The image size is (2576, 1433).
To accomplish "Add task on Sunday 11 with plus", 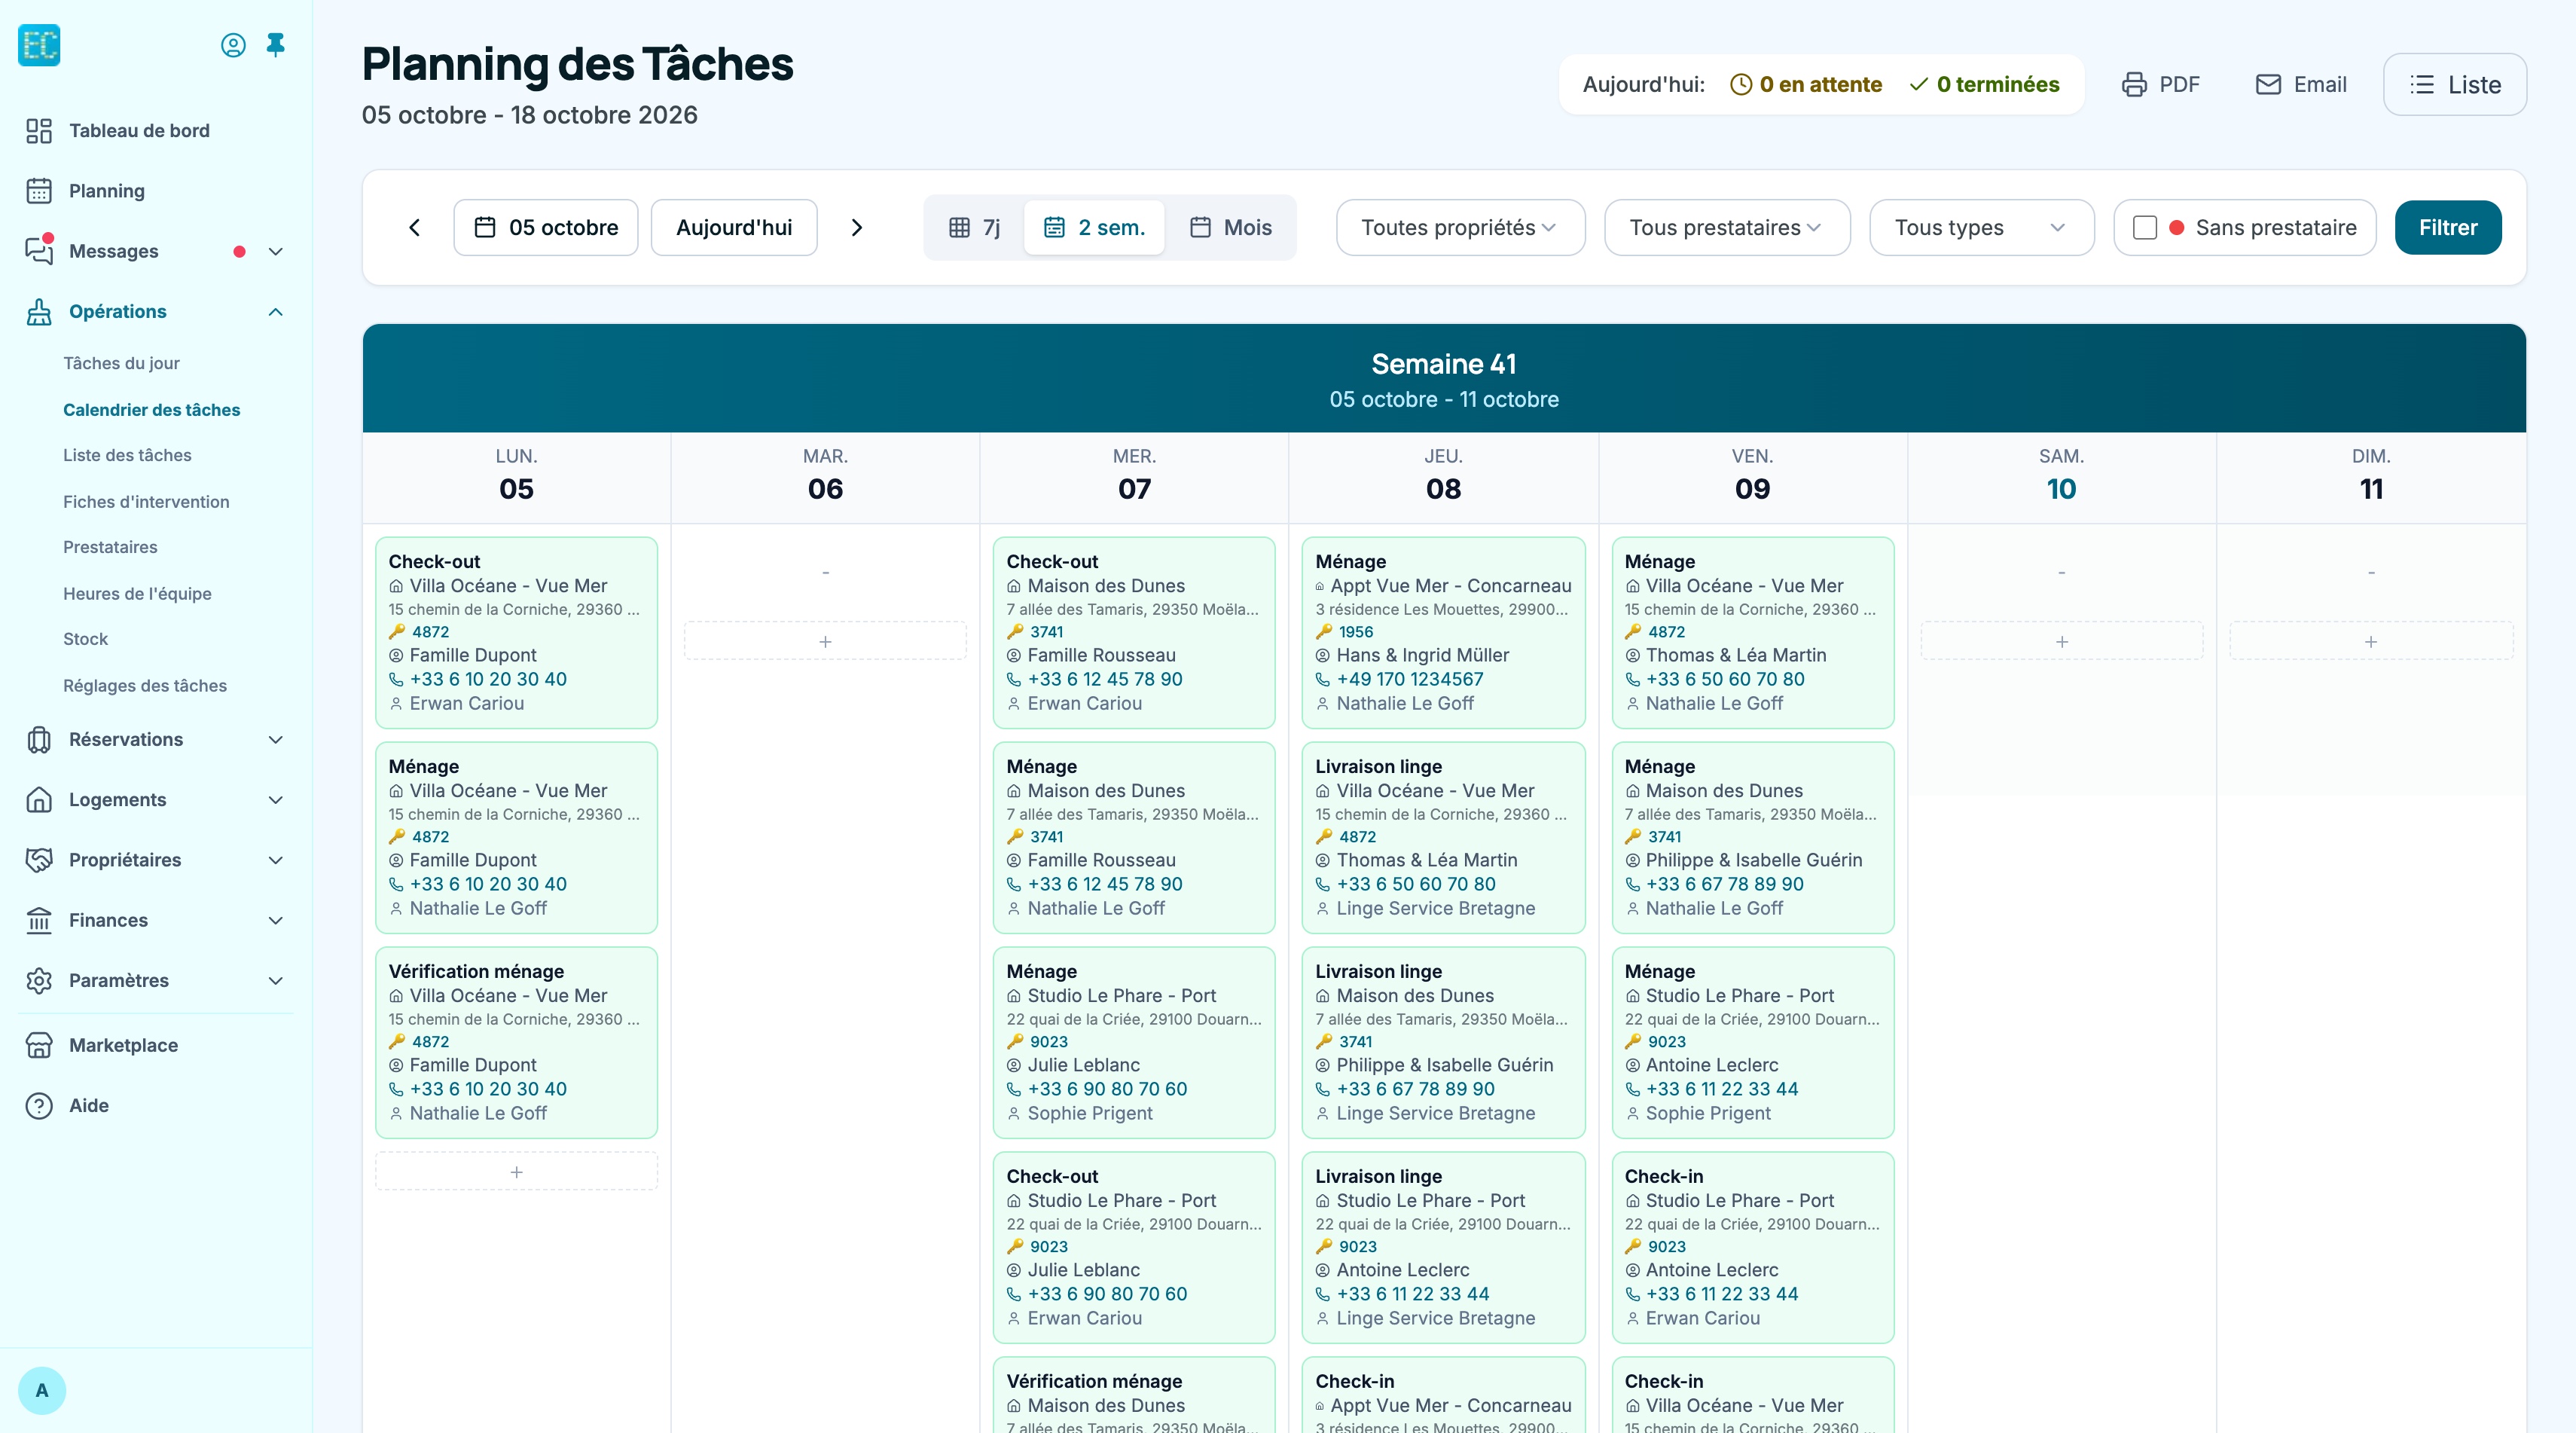I will coord(2371,641).
